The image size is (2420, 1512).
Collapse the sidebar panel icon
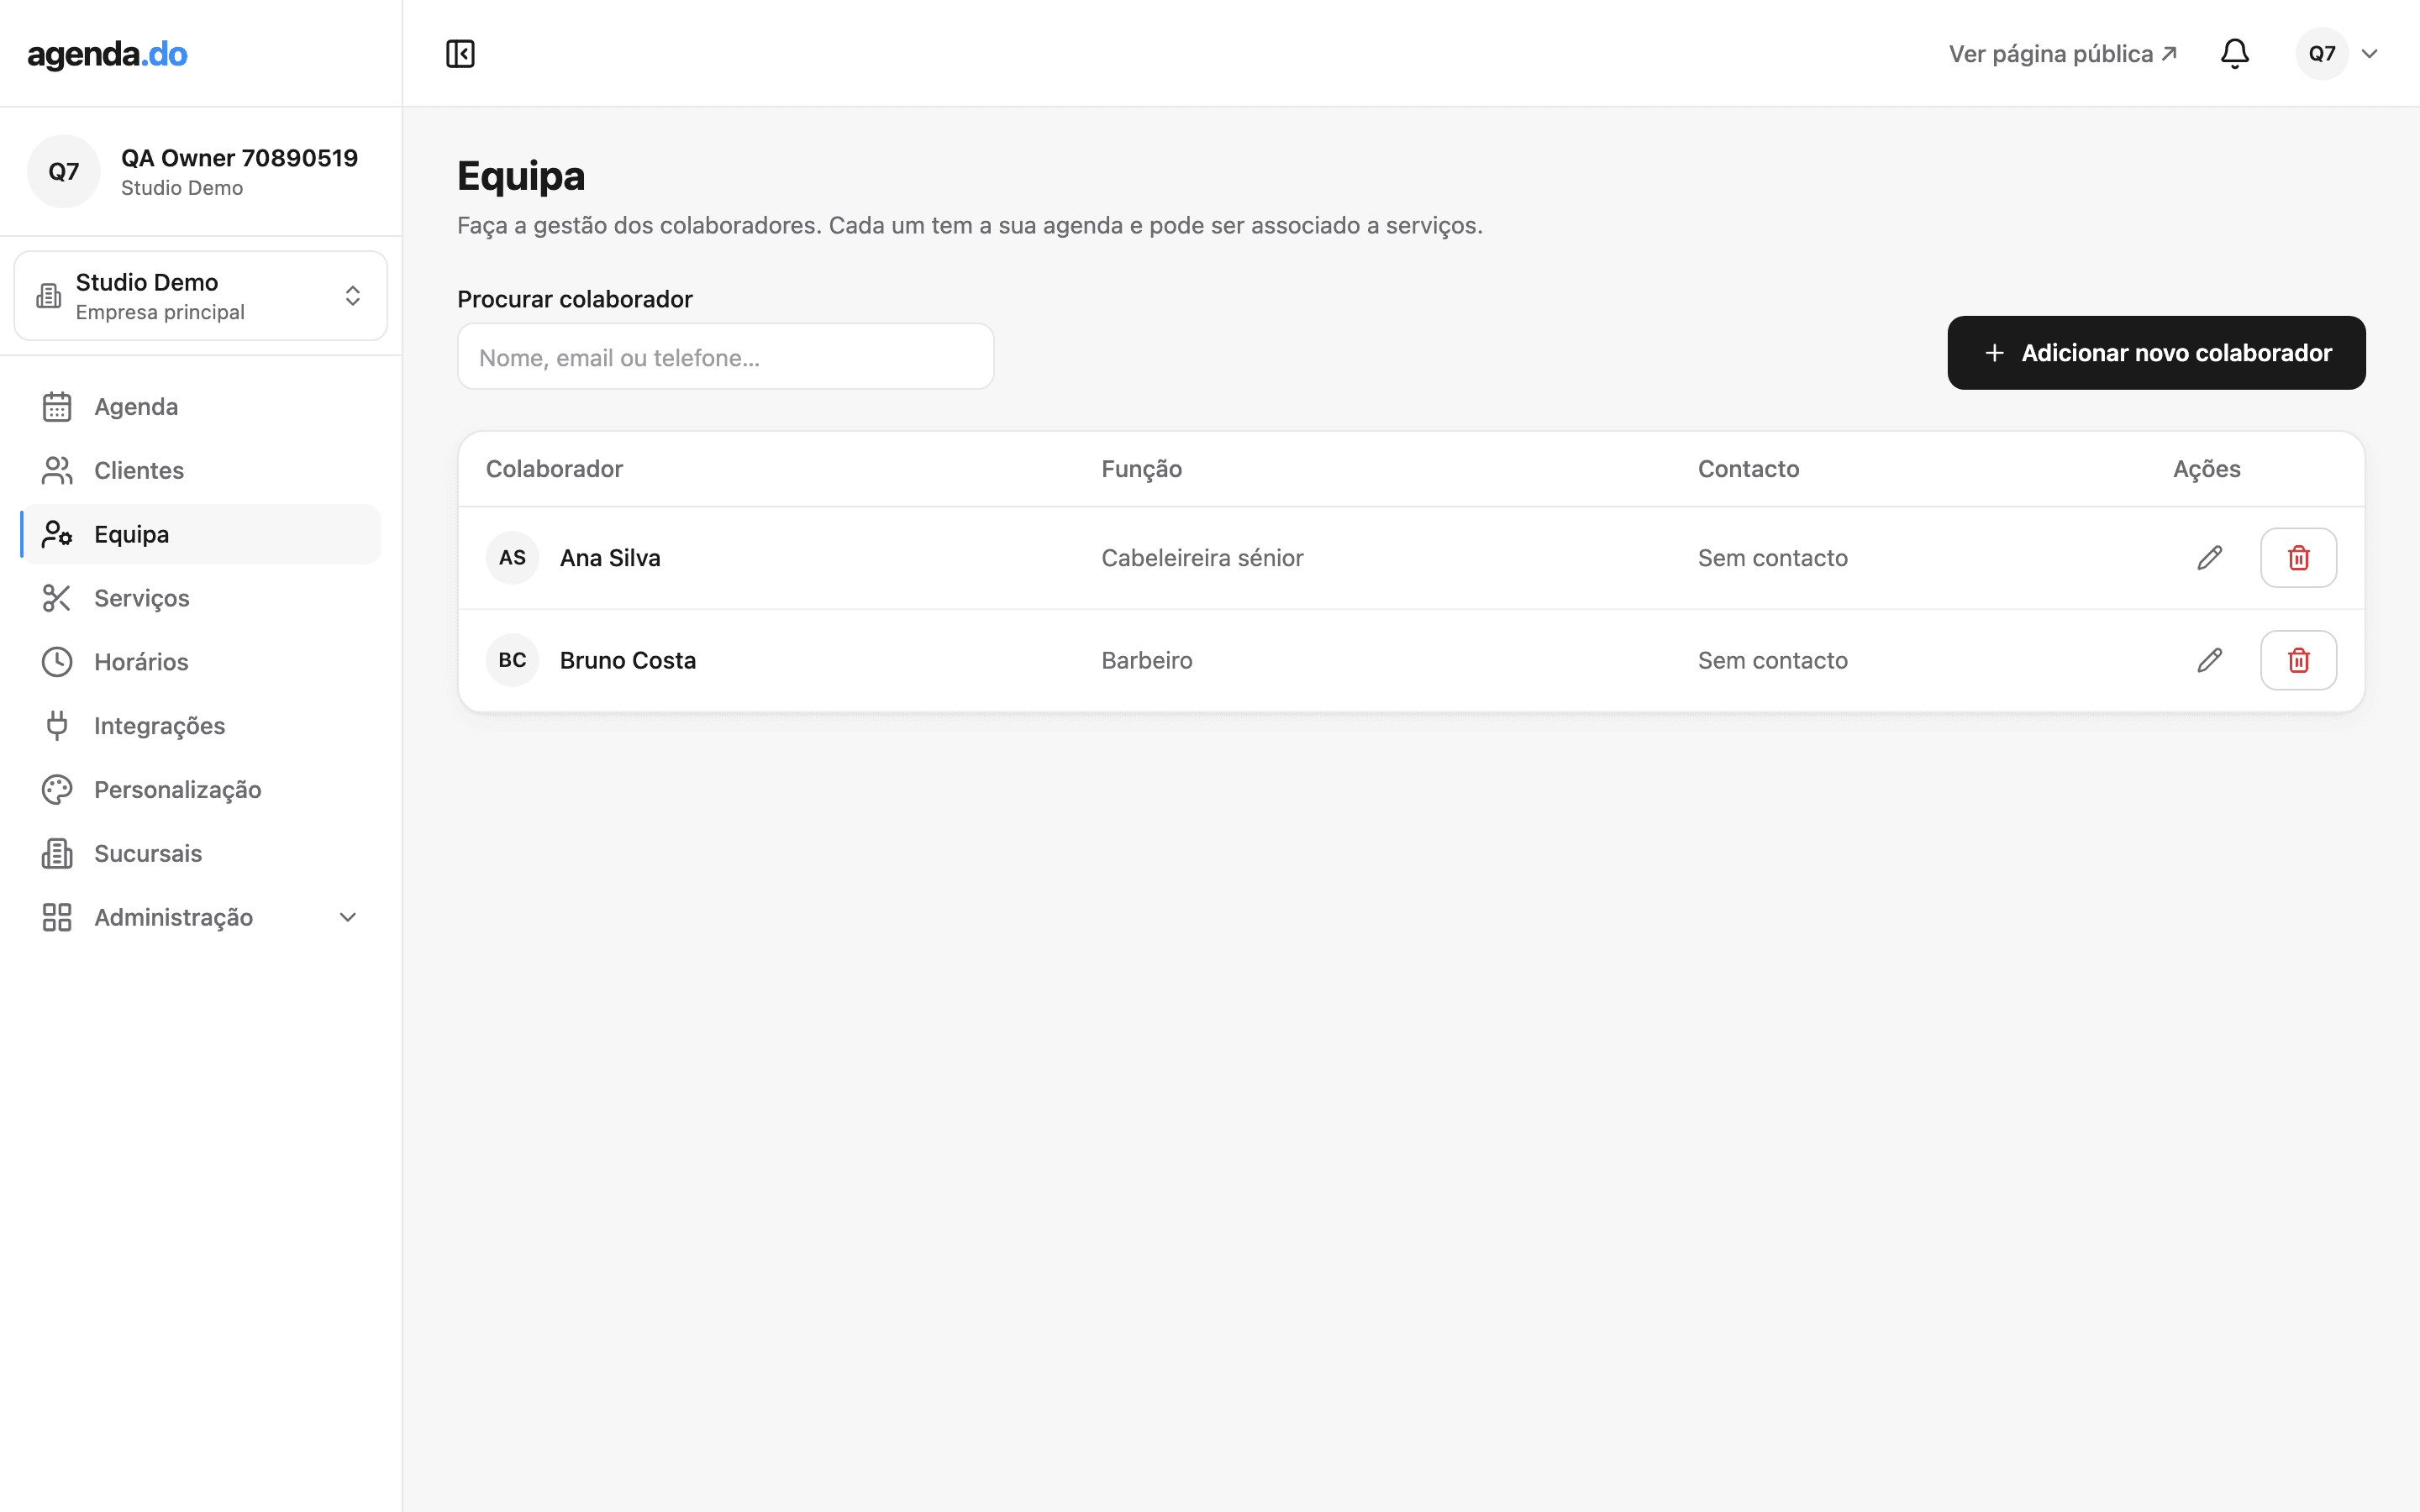click(x=460, y=54)
